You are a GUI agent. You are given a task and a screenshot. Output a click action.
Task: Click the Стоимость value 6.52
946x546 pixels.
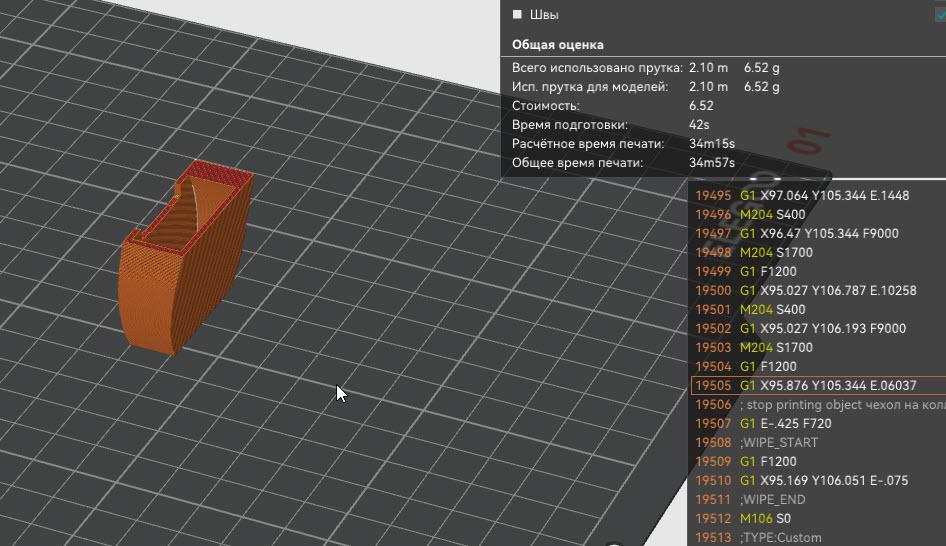pyautogui.click(x=701, y=106)
